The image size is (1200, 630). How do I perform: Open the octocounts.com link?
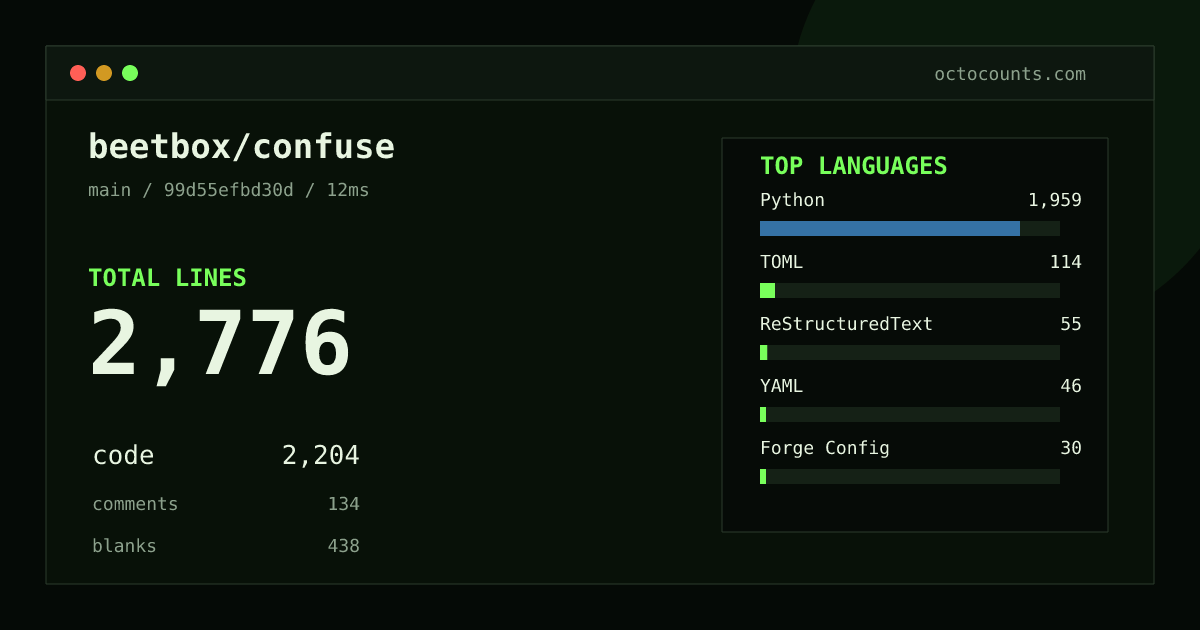[x=1010, y=74]
